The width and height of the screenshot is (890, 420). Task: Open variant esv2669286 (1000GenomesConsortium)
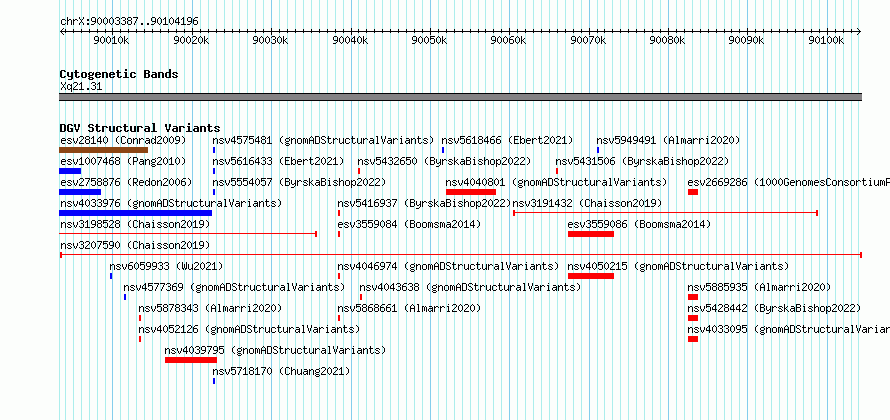coord(788,182)
